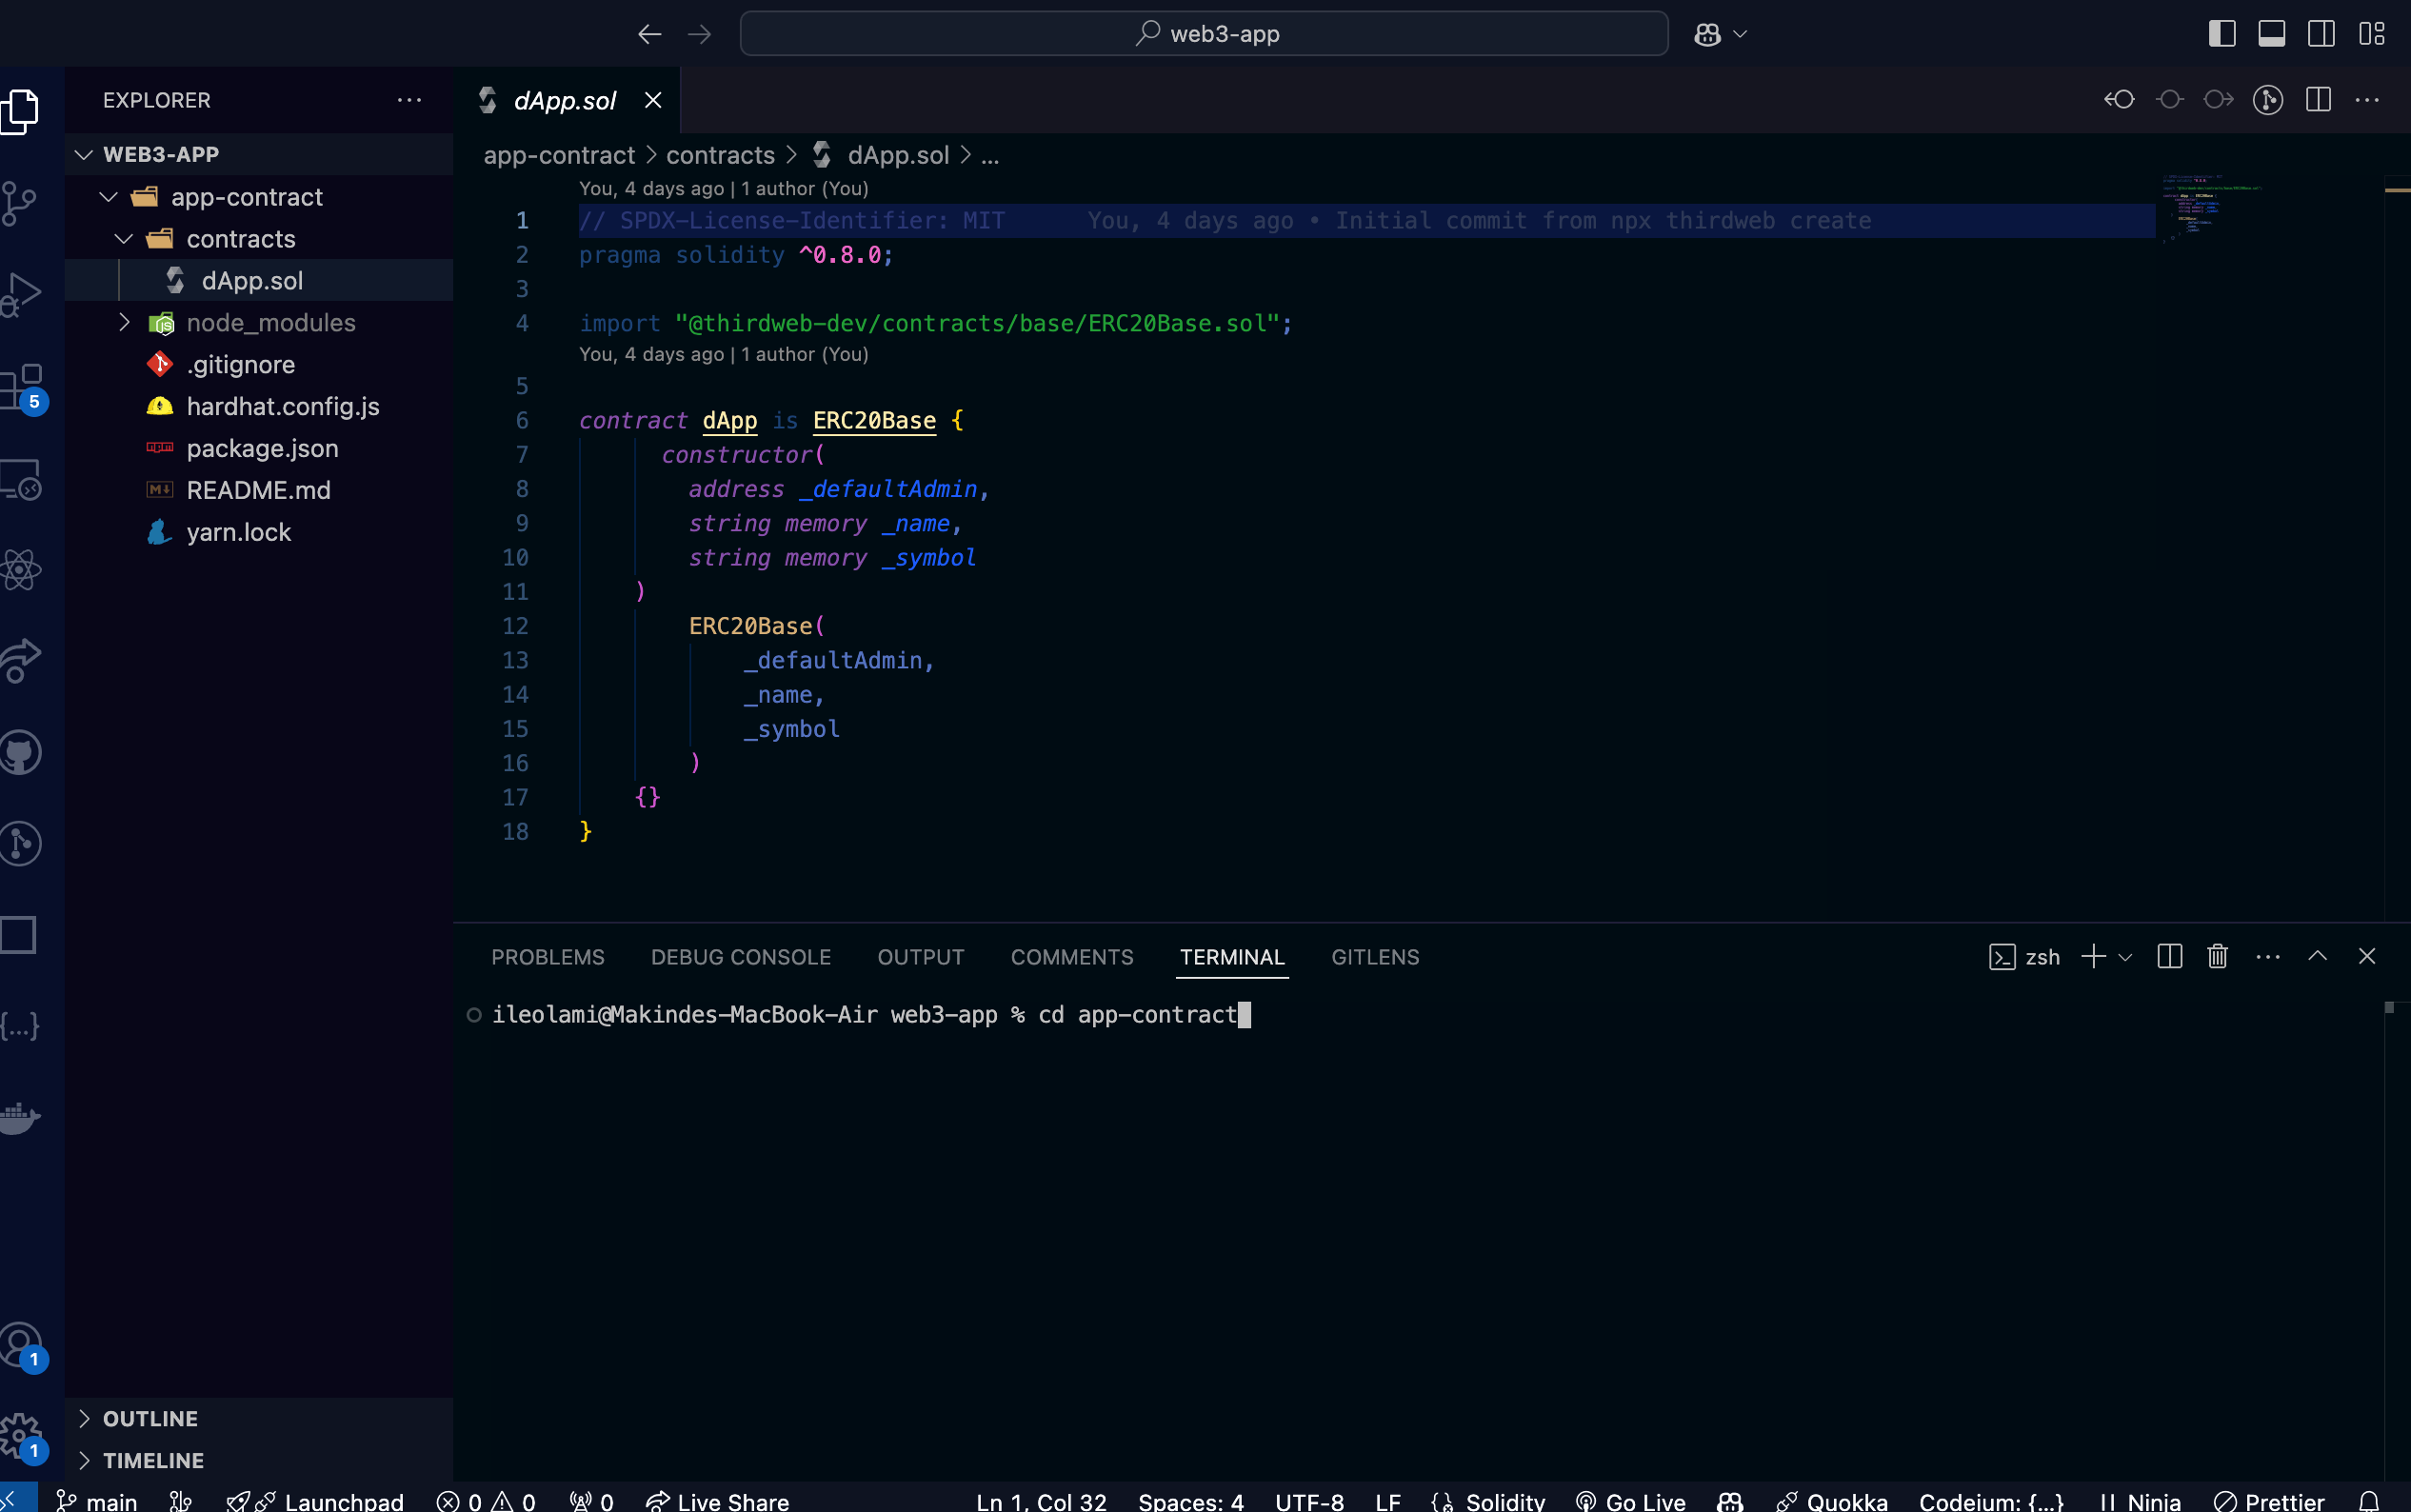2411x1512 pixels.
Task: Open the Docker view in activity bar
Action: click(20, 1117)
